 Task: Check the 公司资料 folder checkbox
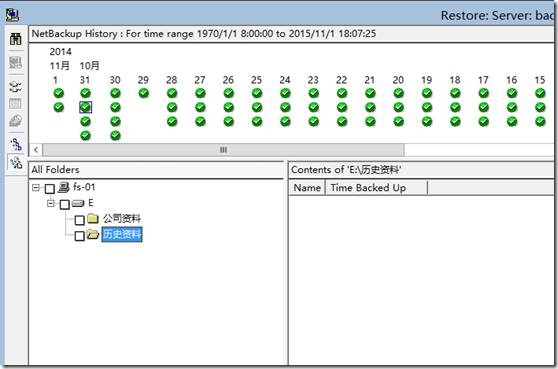[80, 220]
